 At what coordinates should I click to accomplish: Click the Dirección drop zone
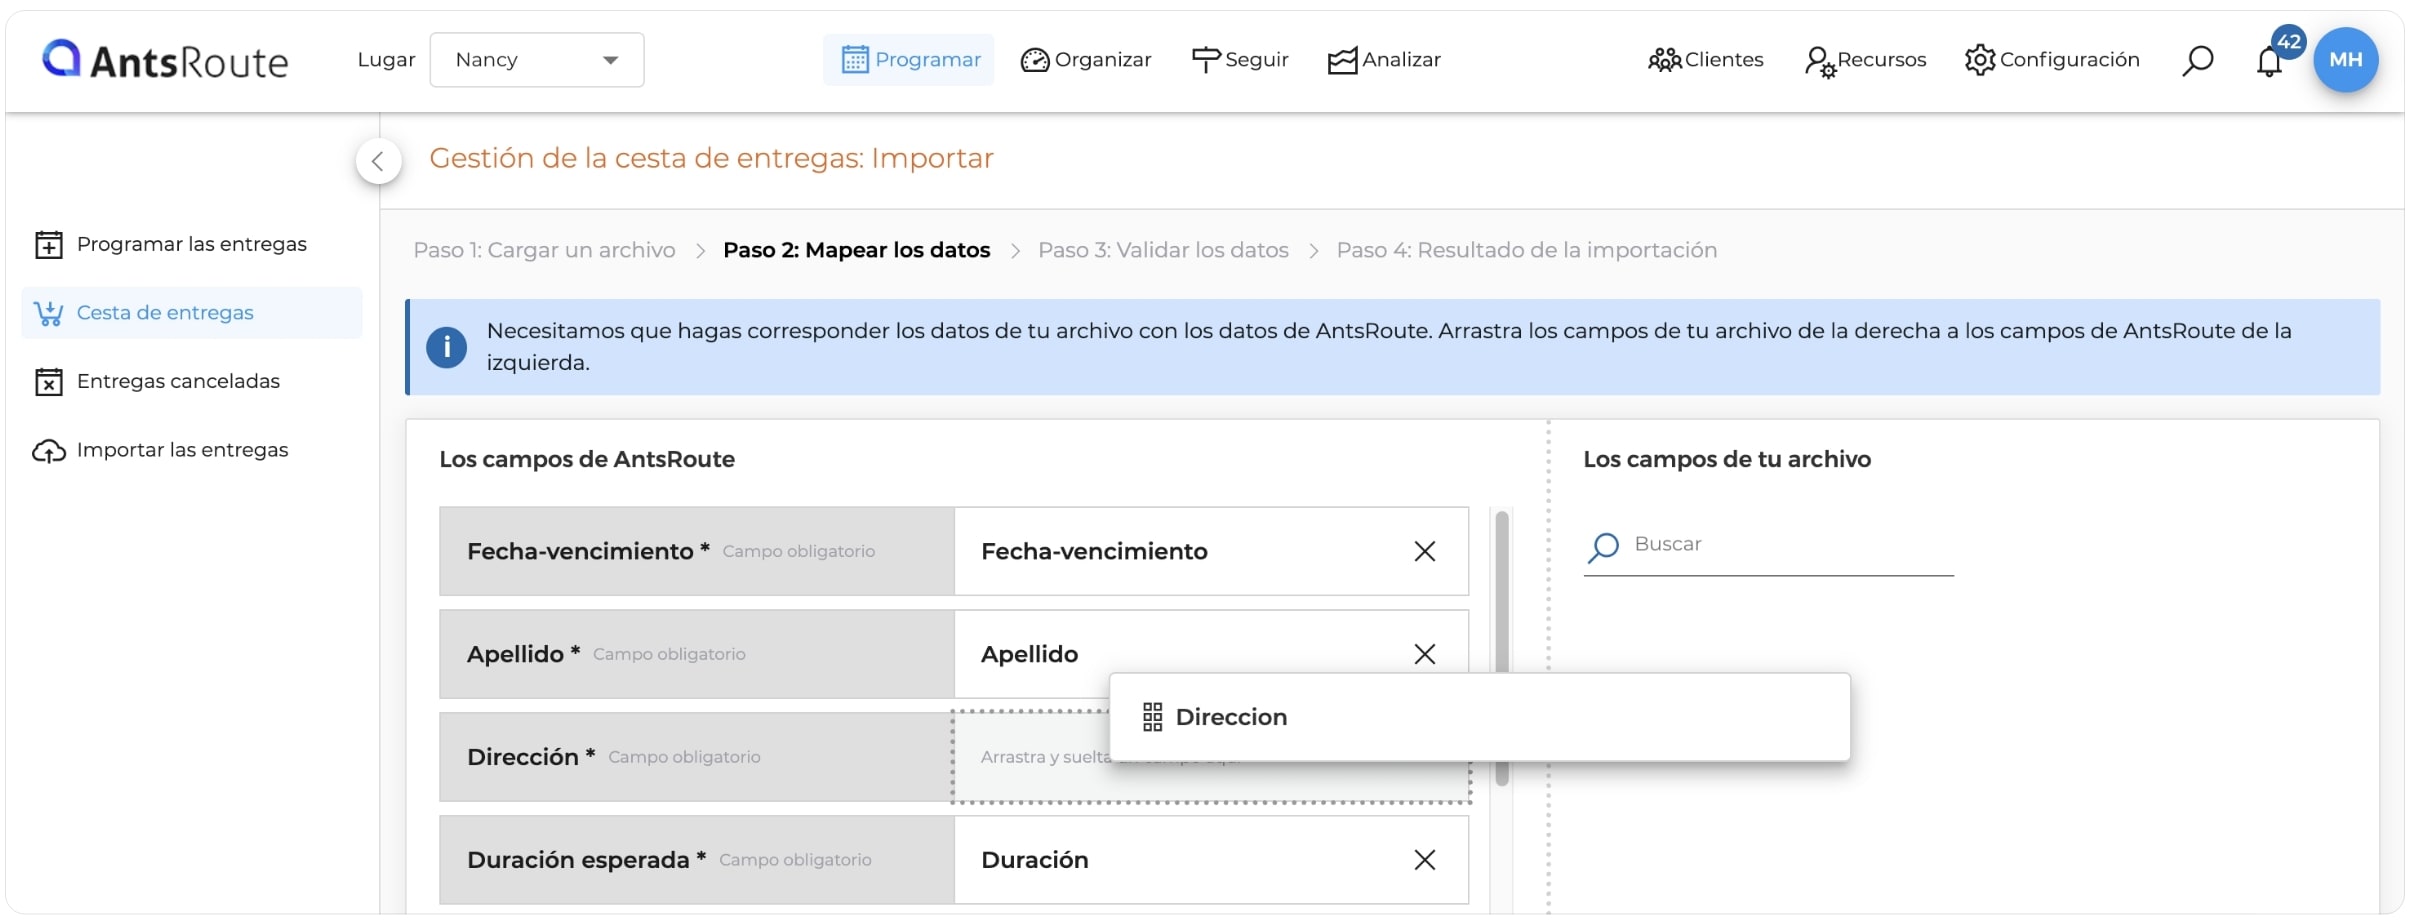tap(1211, 757)
